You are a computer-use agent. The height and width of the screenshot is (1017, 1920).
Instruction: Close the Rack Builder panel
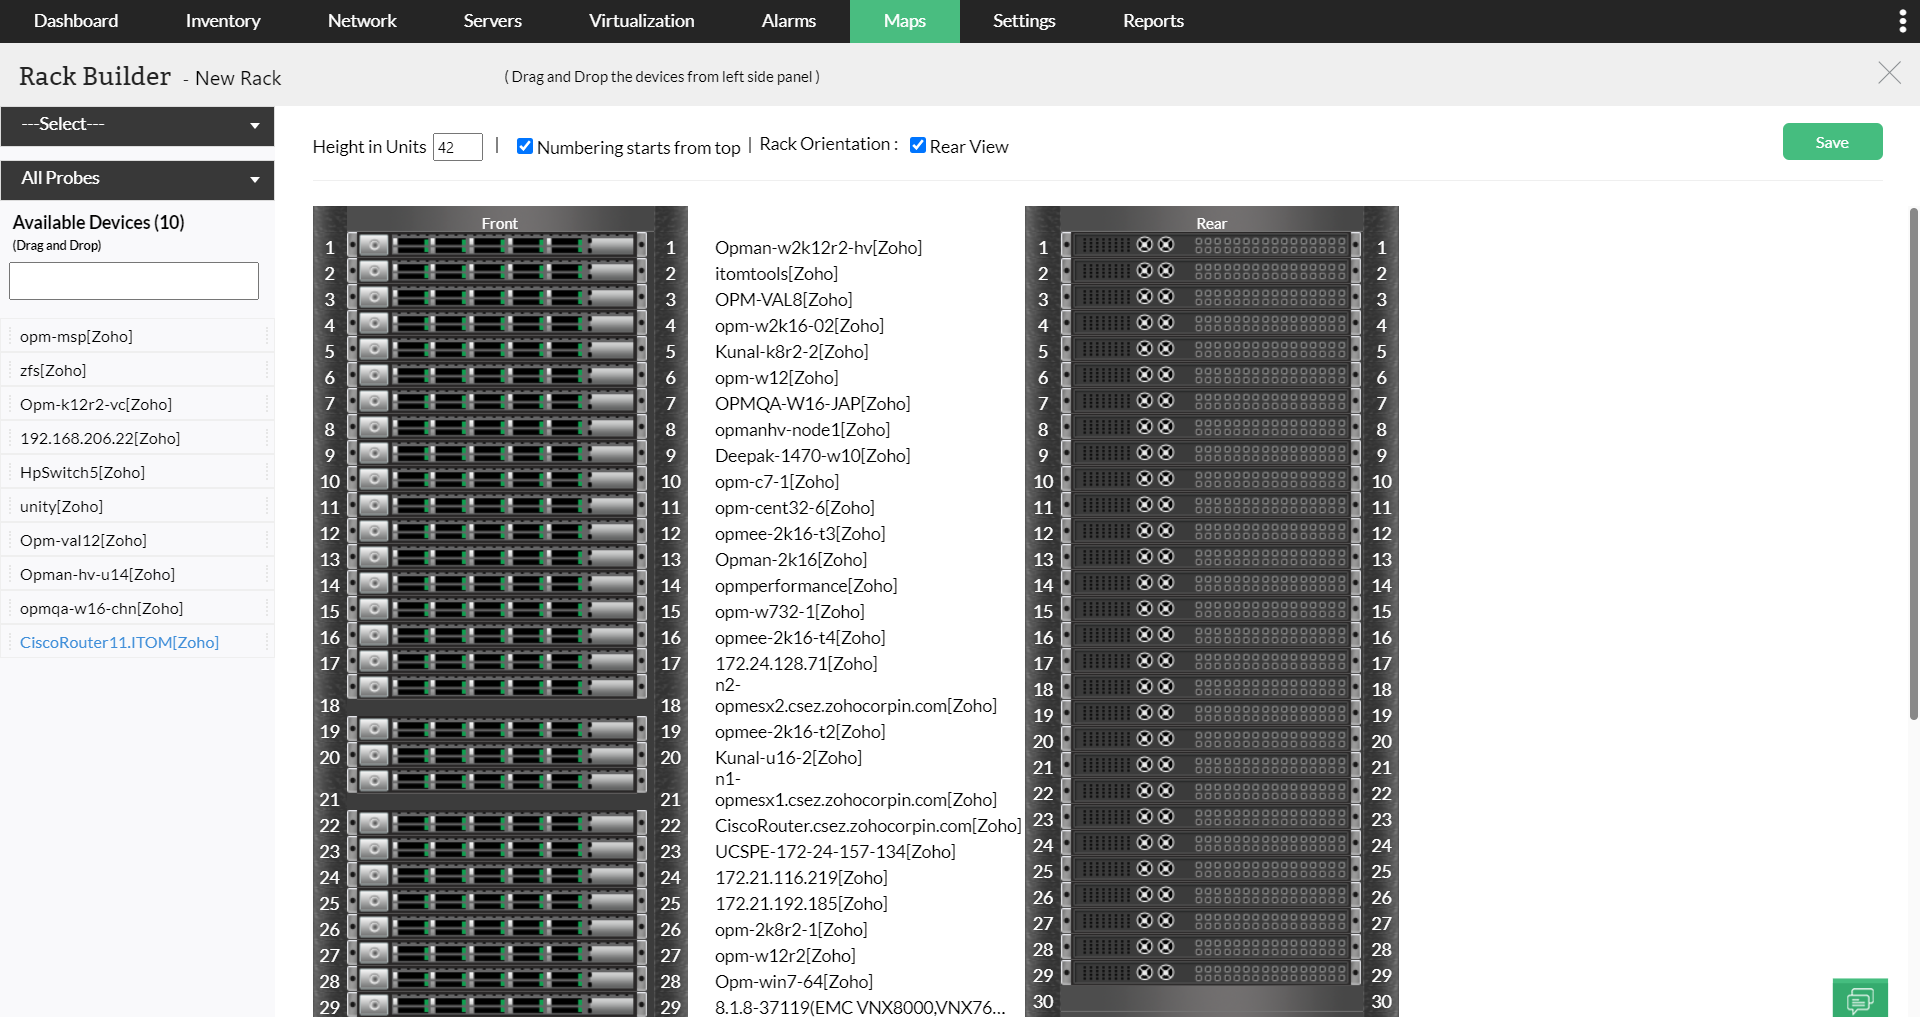click(1889, 73)
